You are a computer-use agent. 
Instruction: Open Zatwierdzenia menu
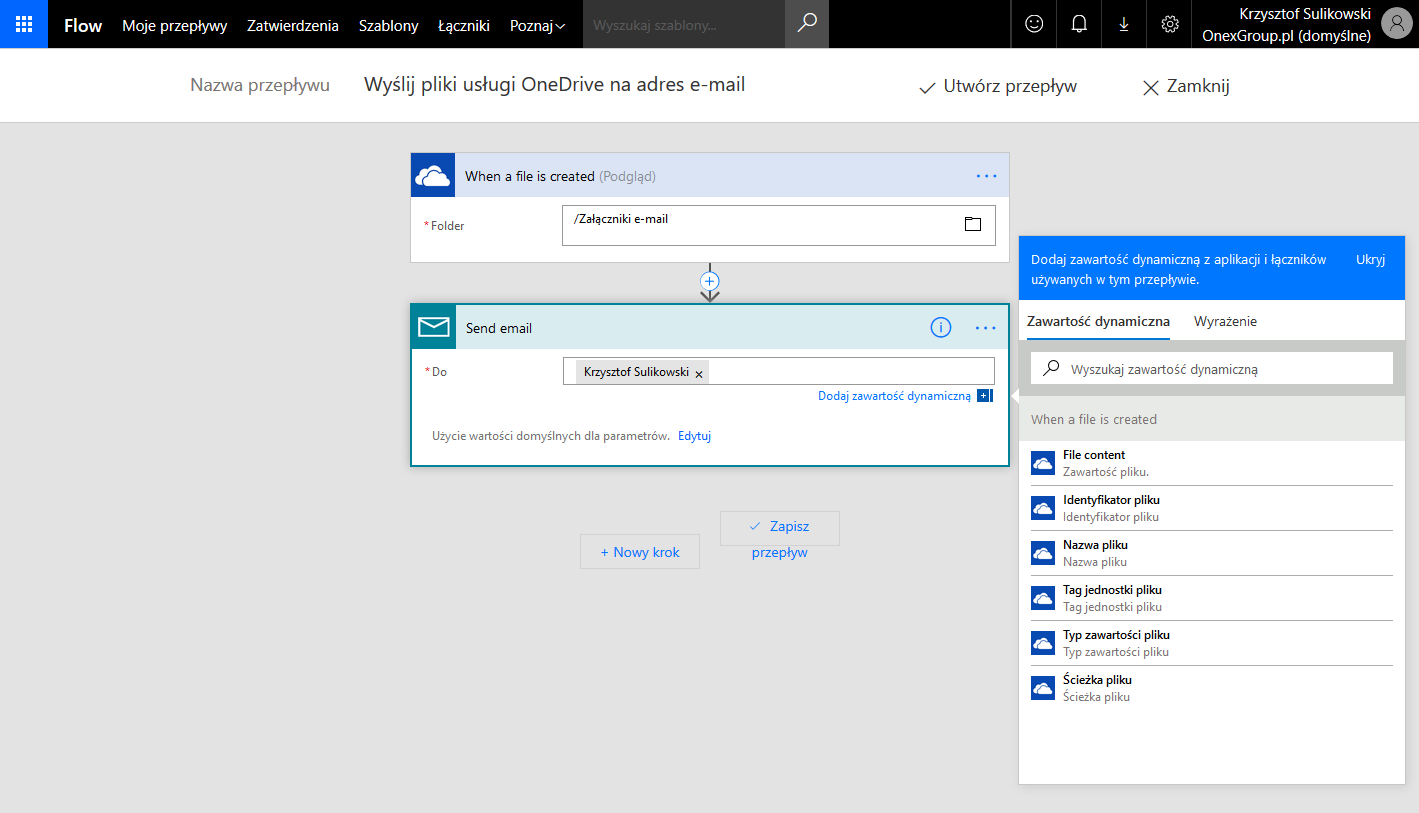293,26
